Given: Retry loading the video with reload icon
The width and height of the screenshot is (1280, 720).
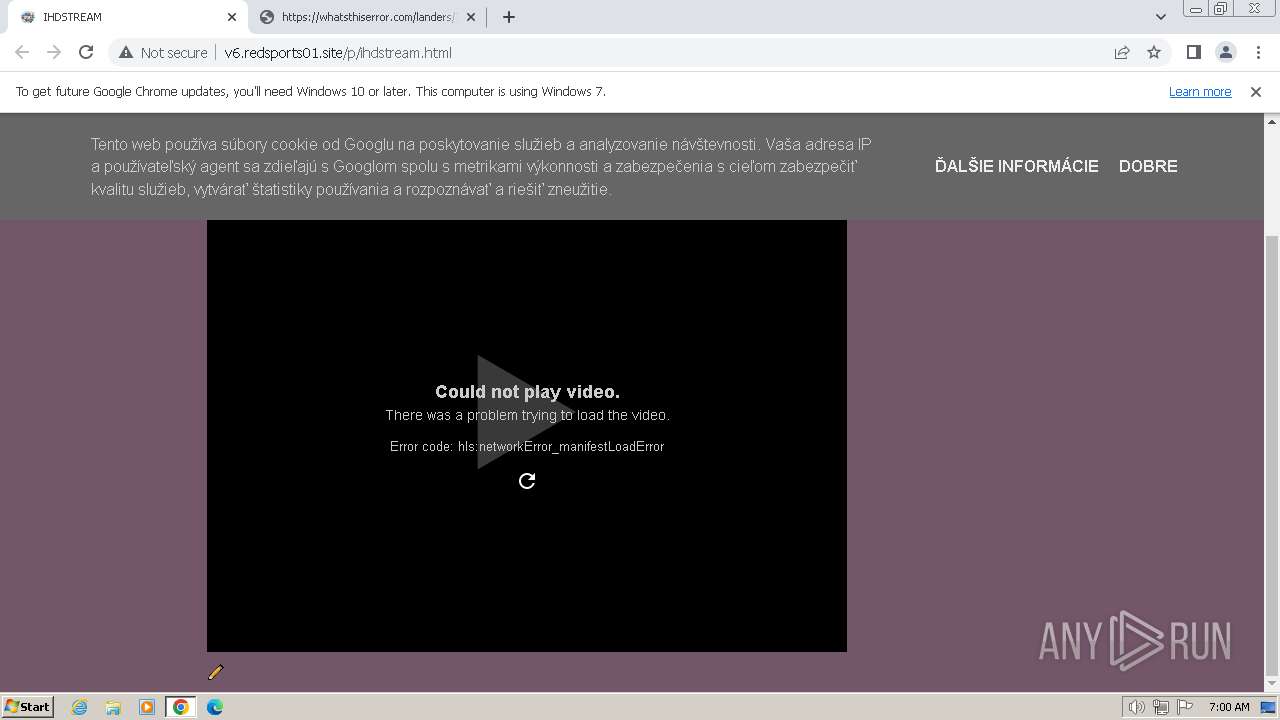Looking at the screenshot, I should (527, 481).
